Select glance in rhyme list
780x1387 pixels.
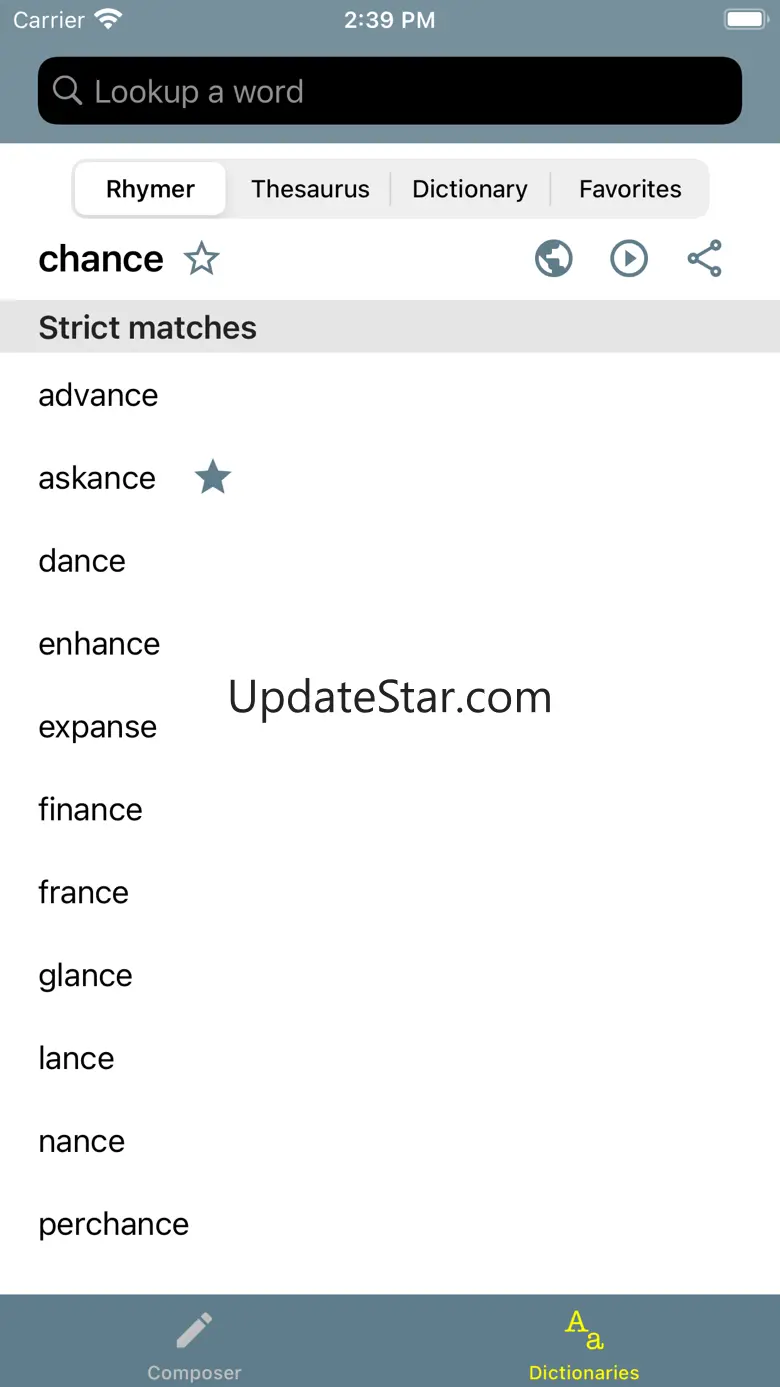(x=85, y=976)
